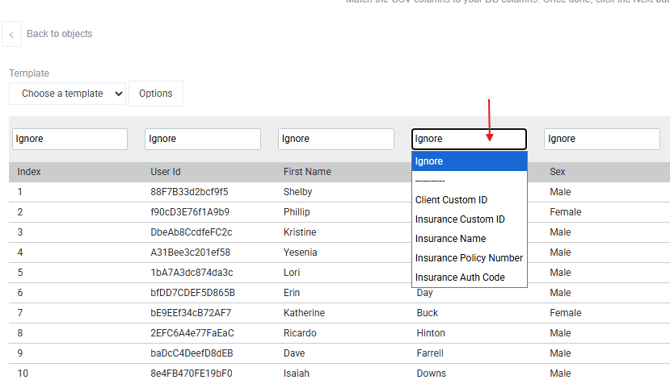Select the highlighted Ignore option in the list
This screenshot has width=670, height=384.
pyautogui.click(x=469, y=161)
